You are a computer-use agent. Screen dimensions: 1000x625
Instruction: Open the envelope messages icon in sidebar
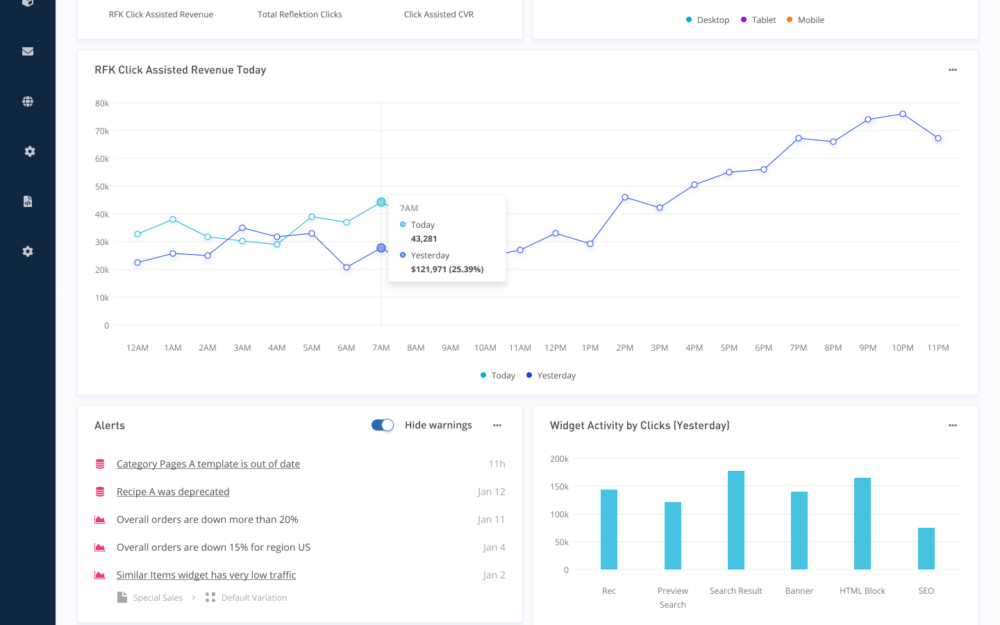coord(27,51)
